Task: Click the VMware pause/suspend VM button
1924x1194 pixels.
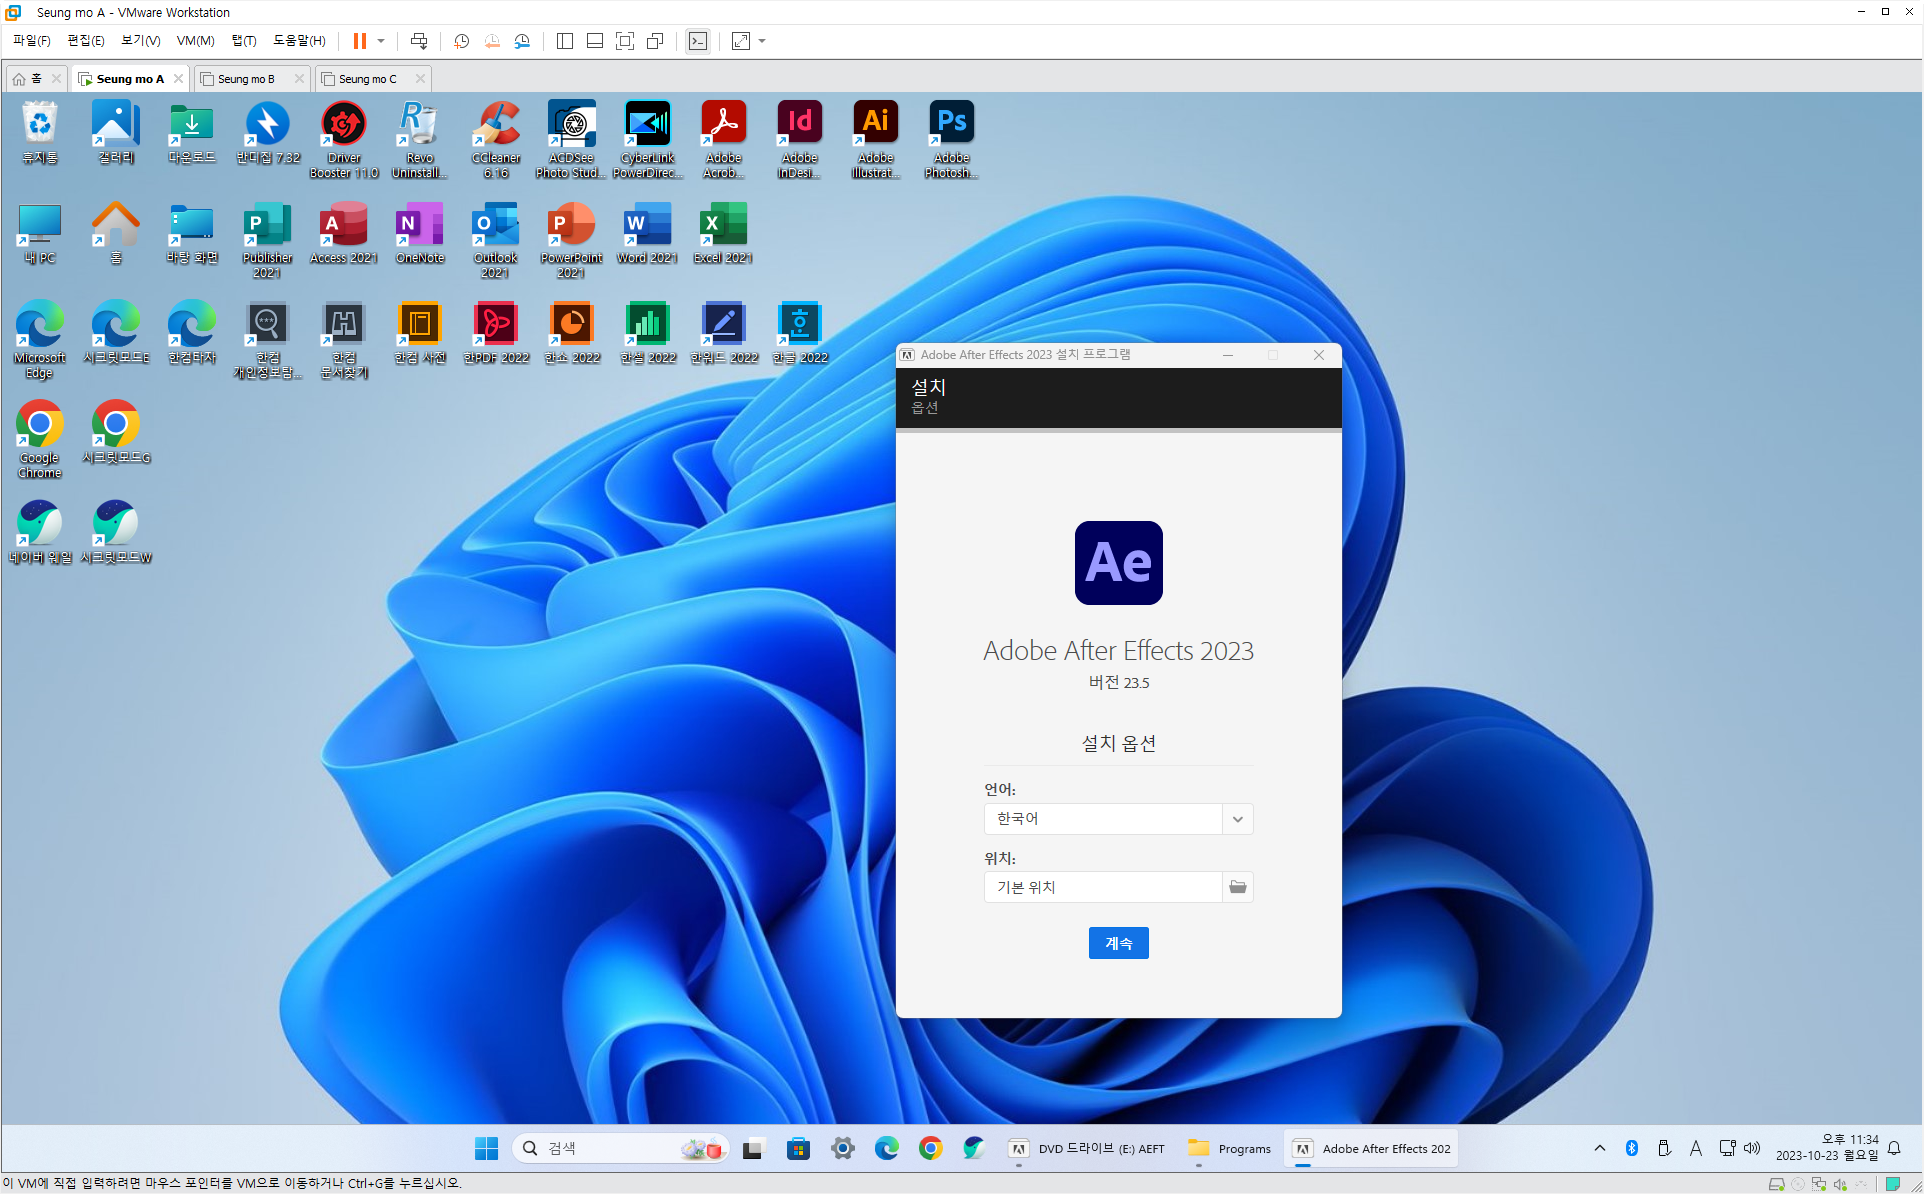Action: click(x=359, y=41)
